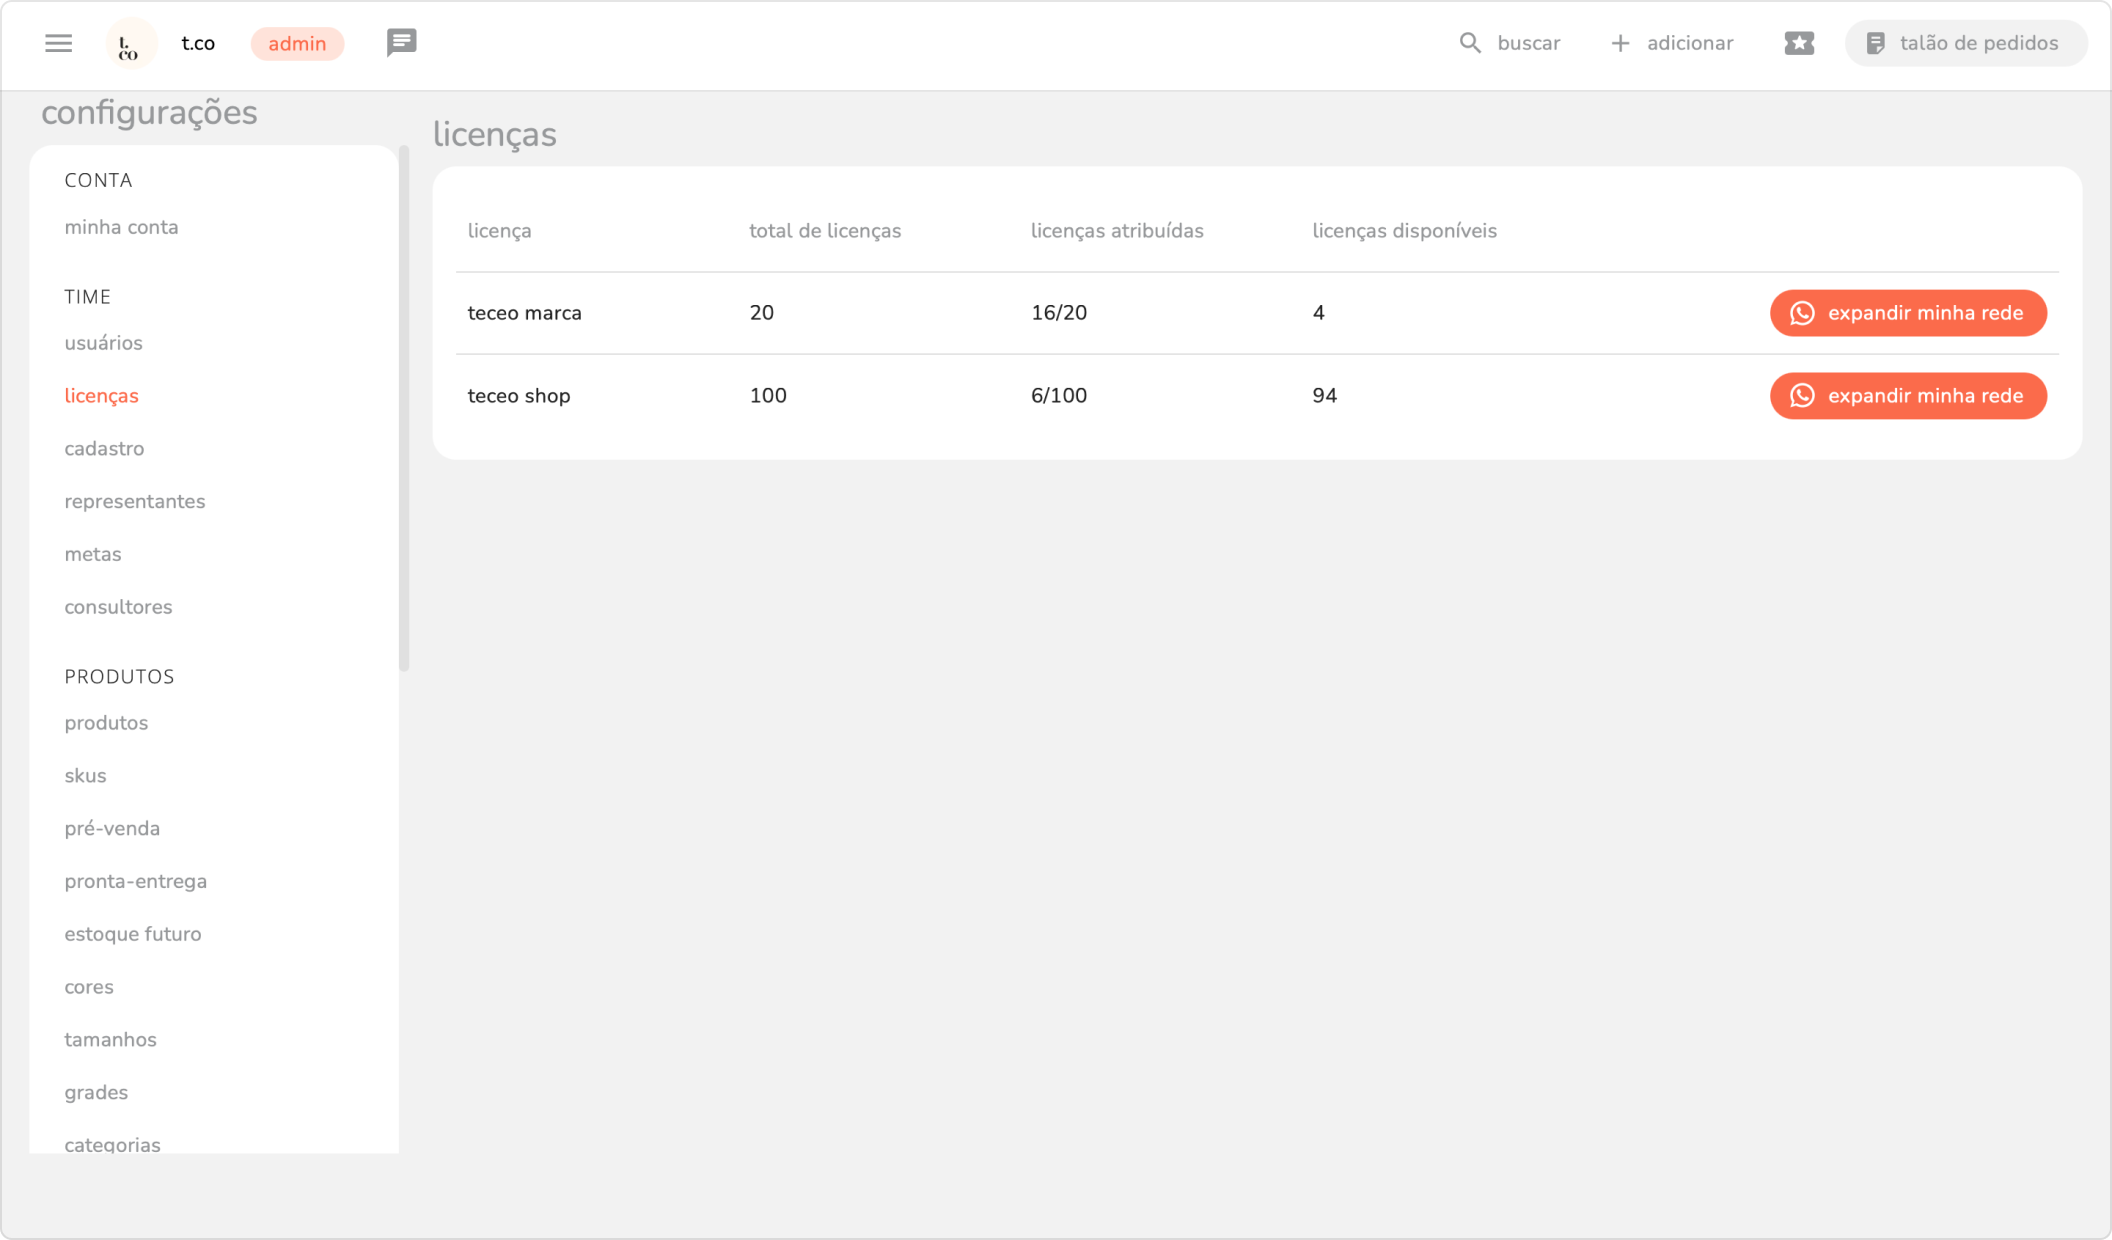Navigate to pronta-entrega in sidebar

[135, 881]
